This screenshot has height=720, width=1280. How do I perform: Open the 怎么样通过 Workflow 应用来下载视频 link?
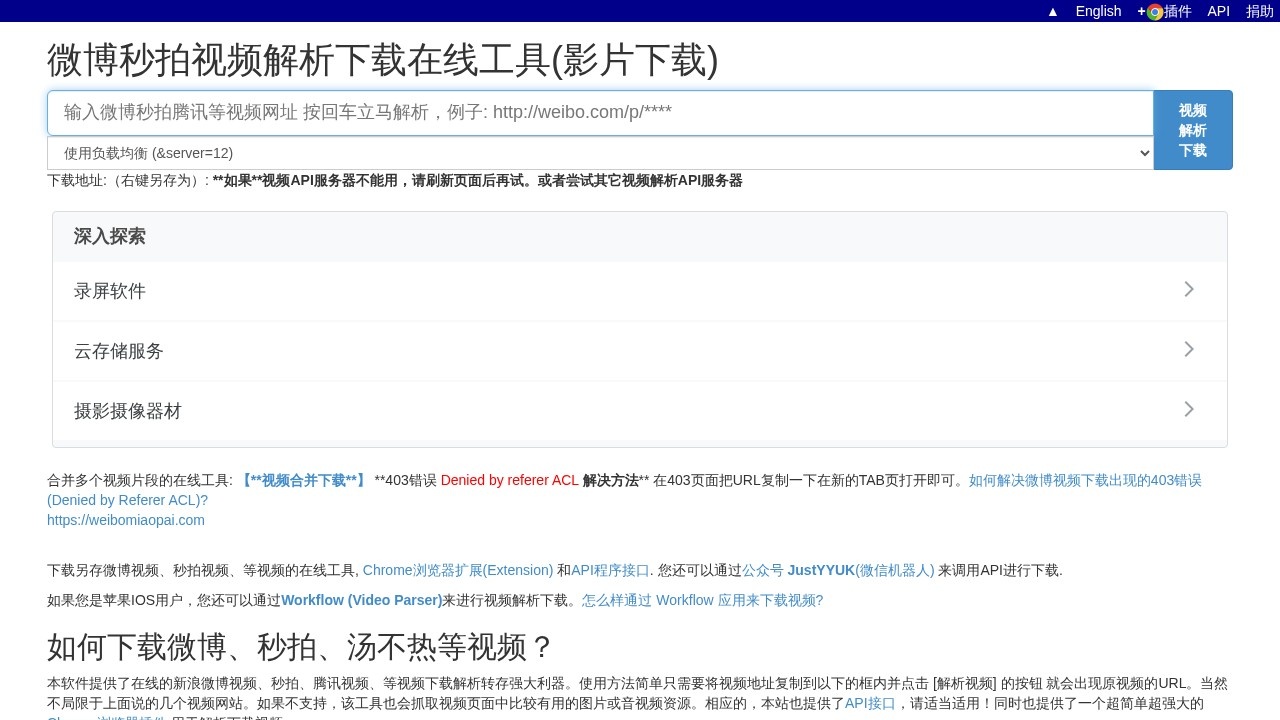tap(702, 600)
